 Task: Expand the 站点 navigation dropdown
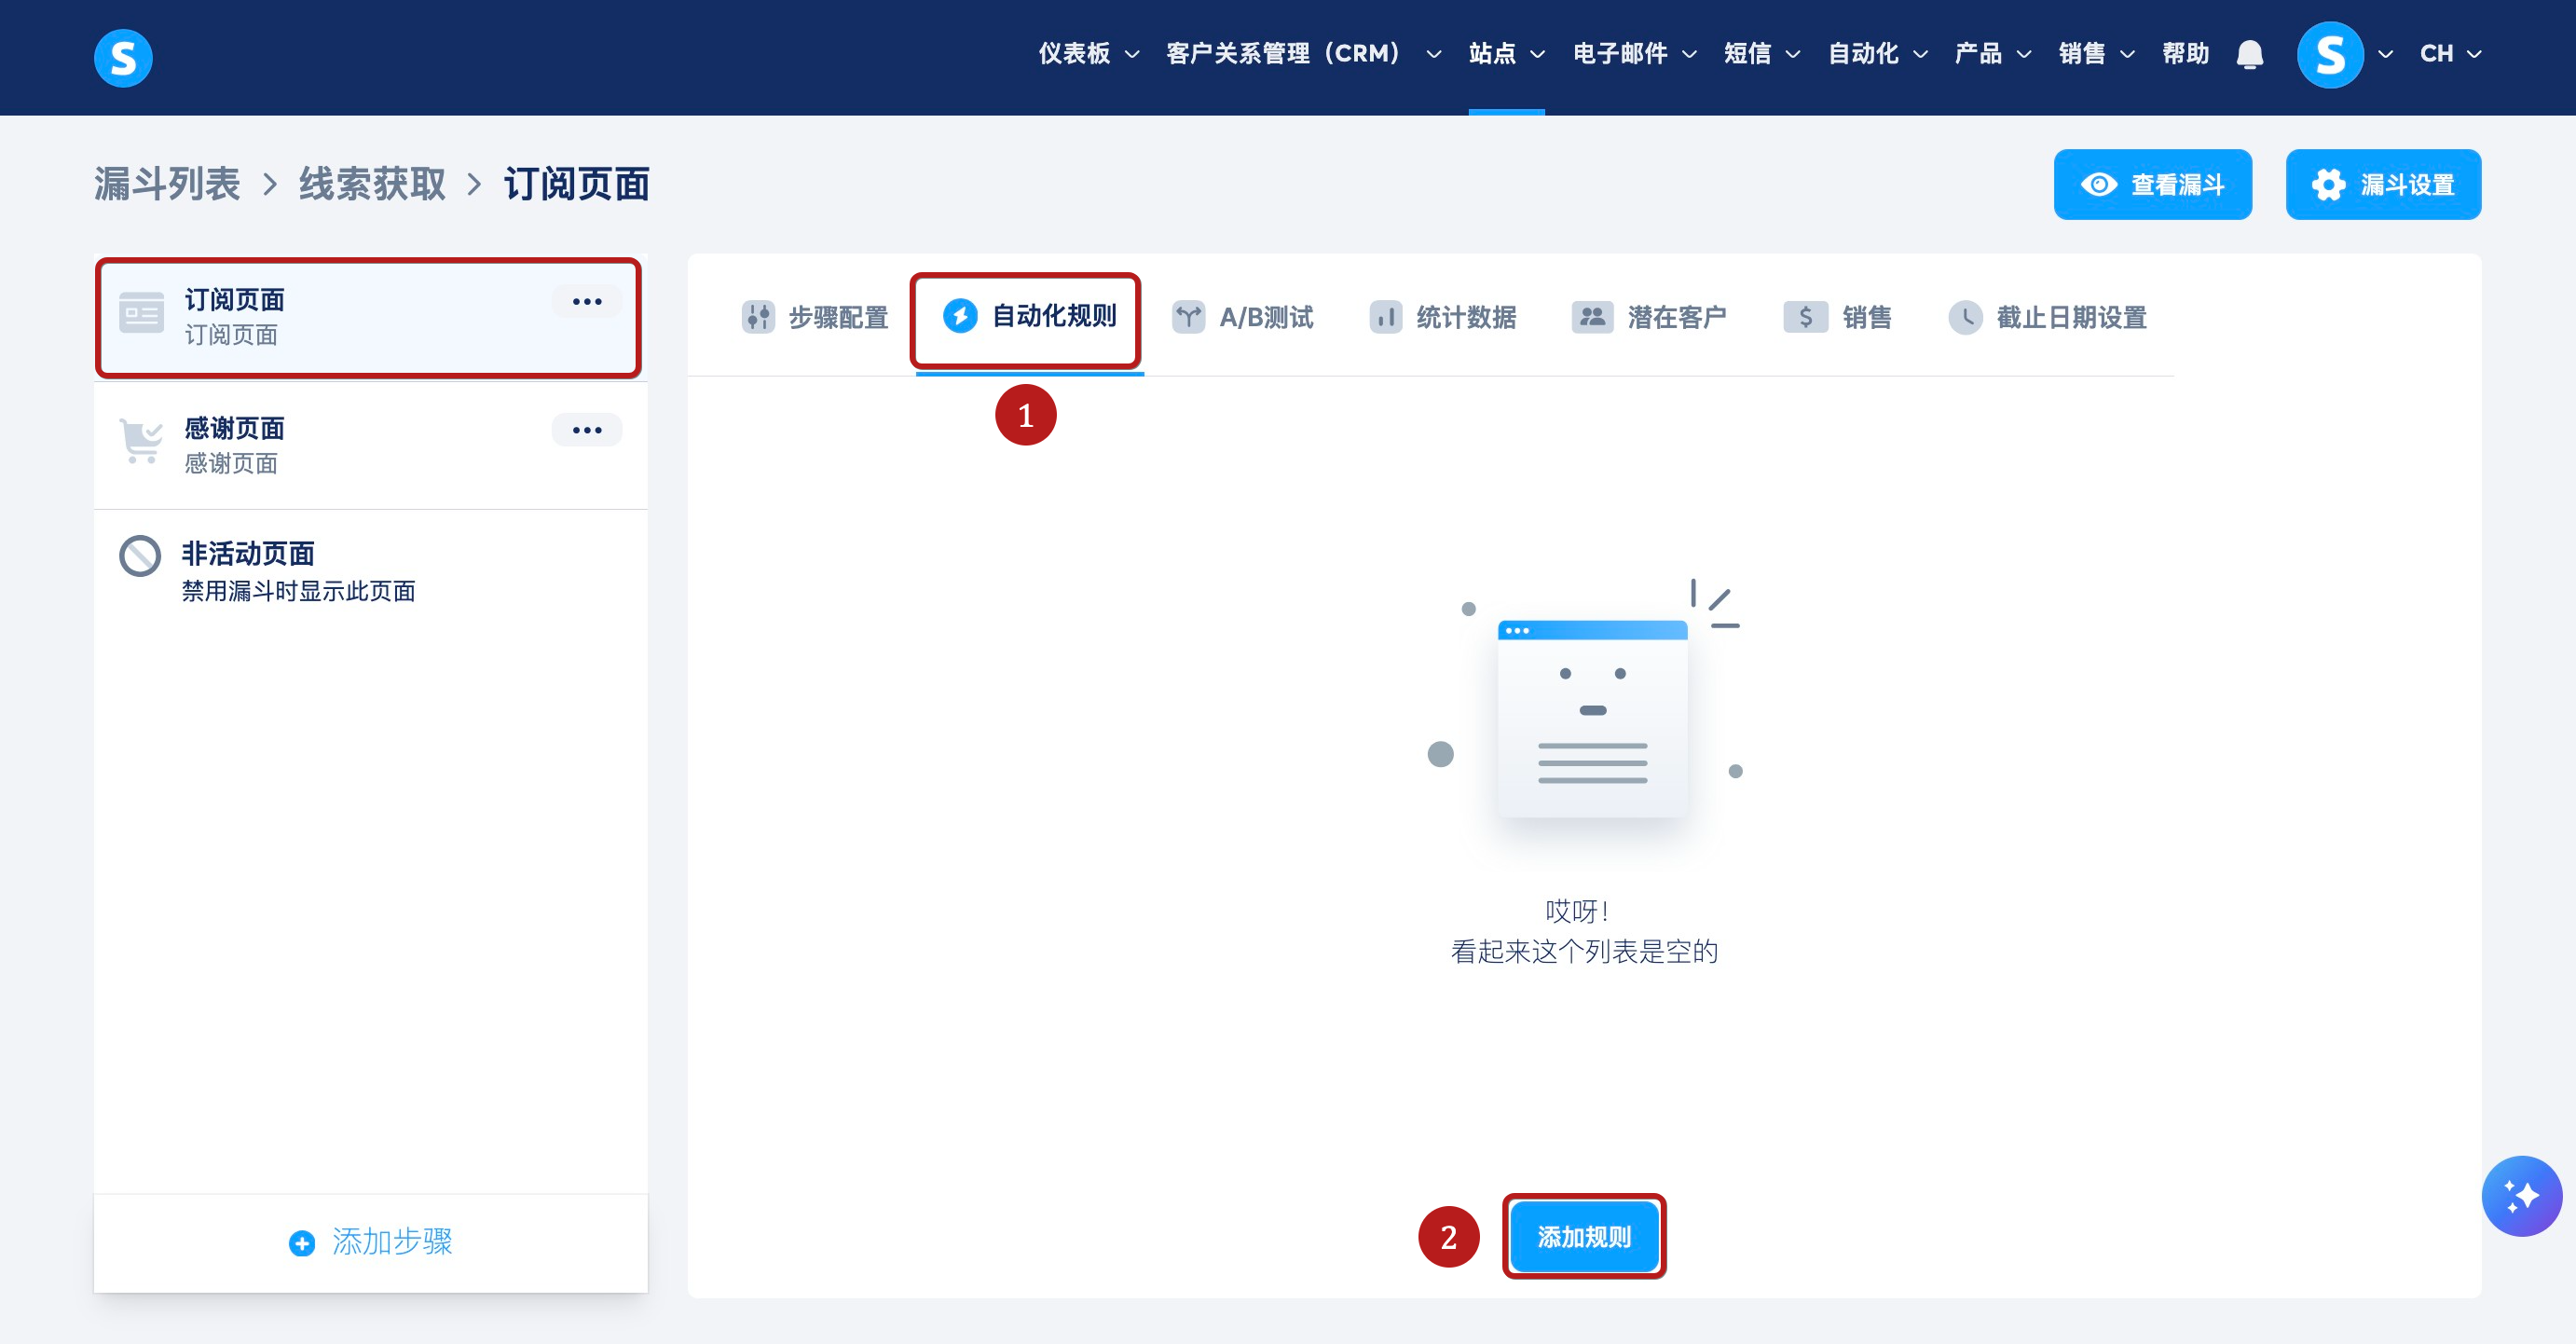point(1505,54)
